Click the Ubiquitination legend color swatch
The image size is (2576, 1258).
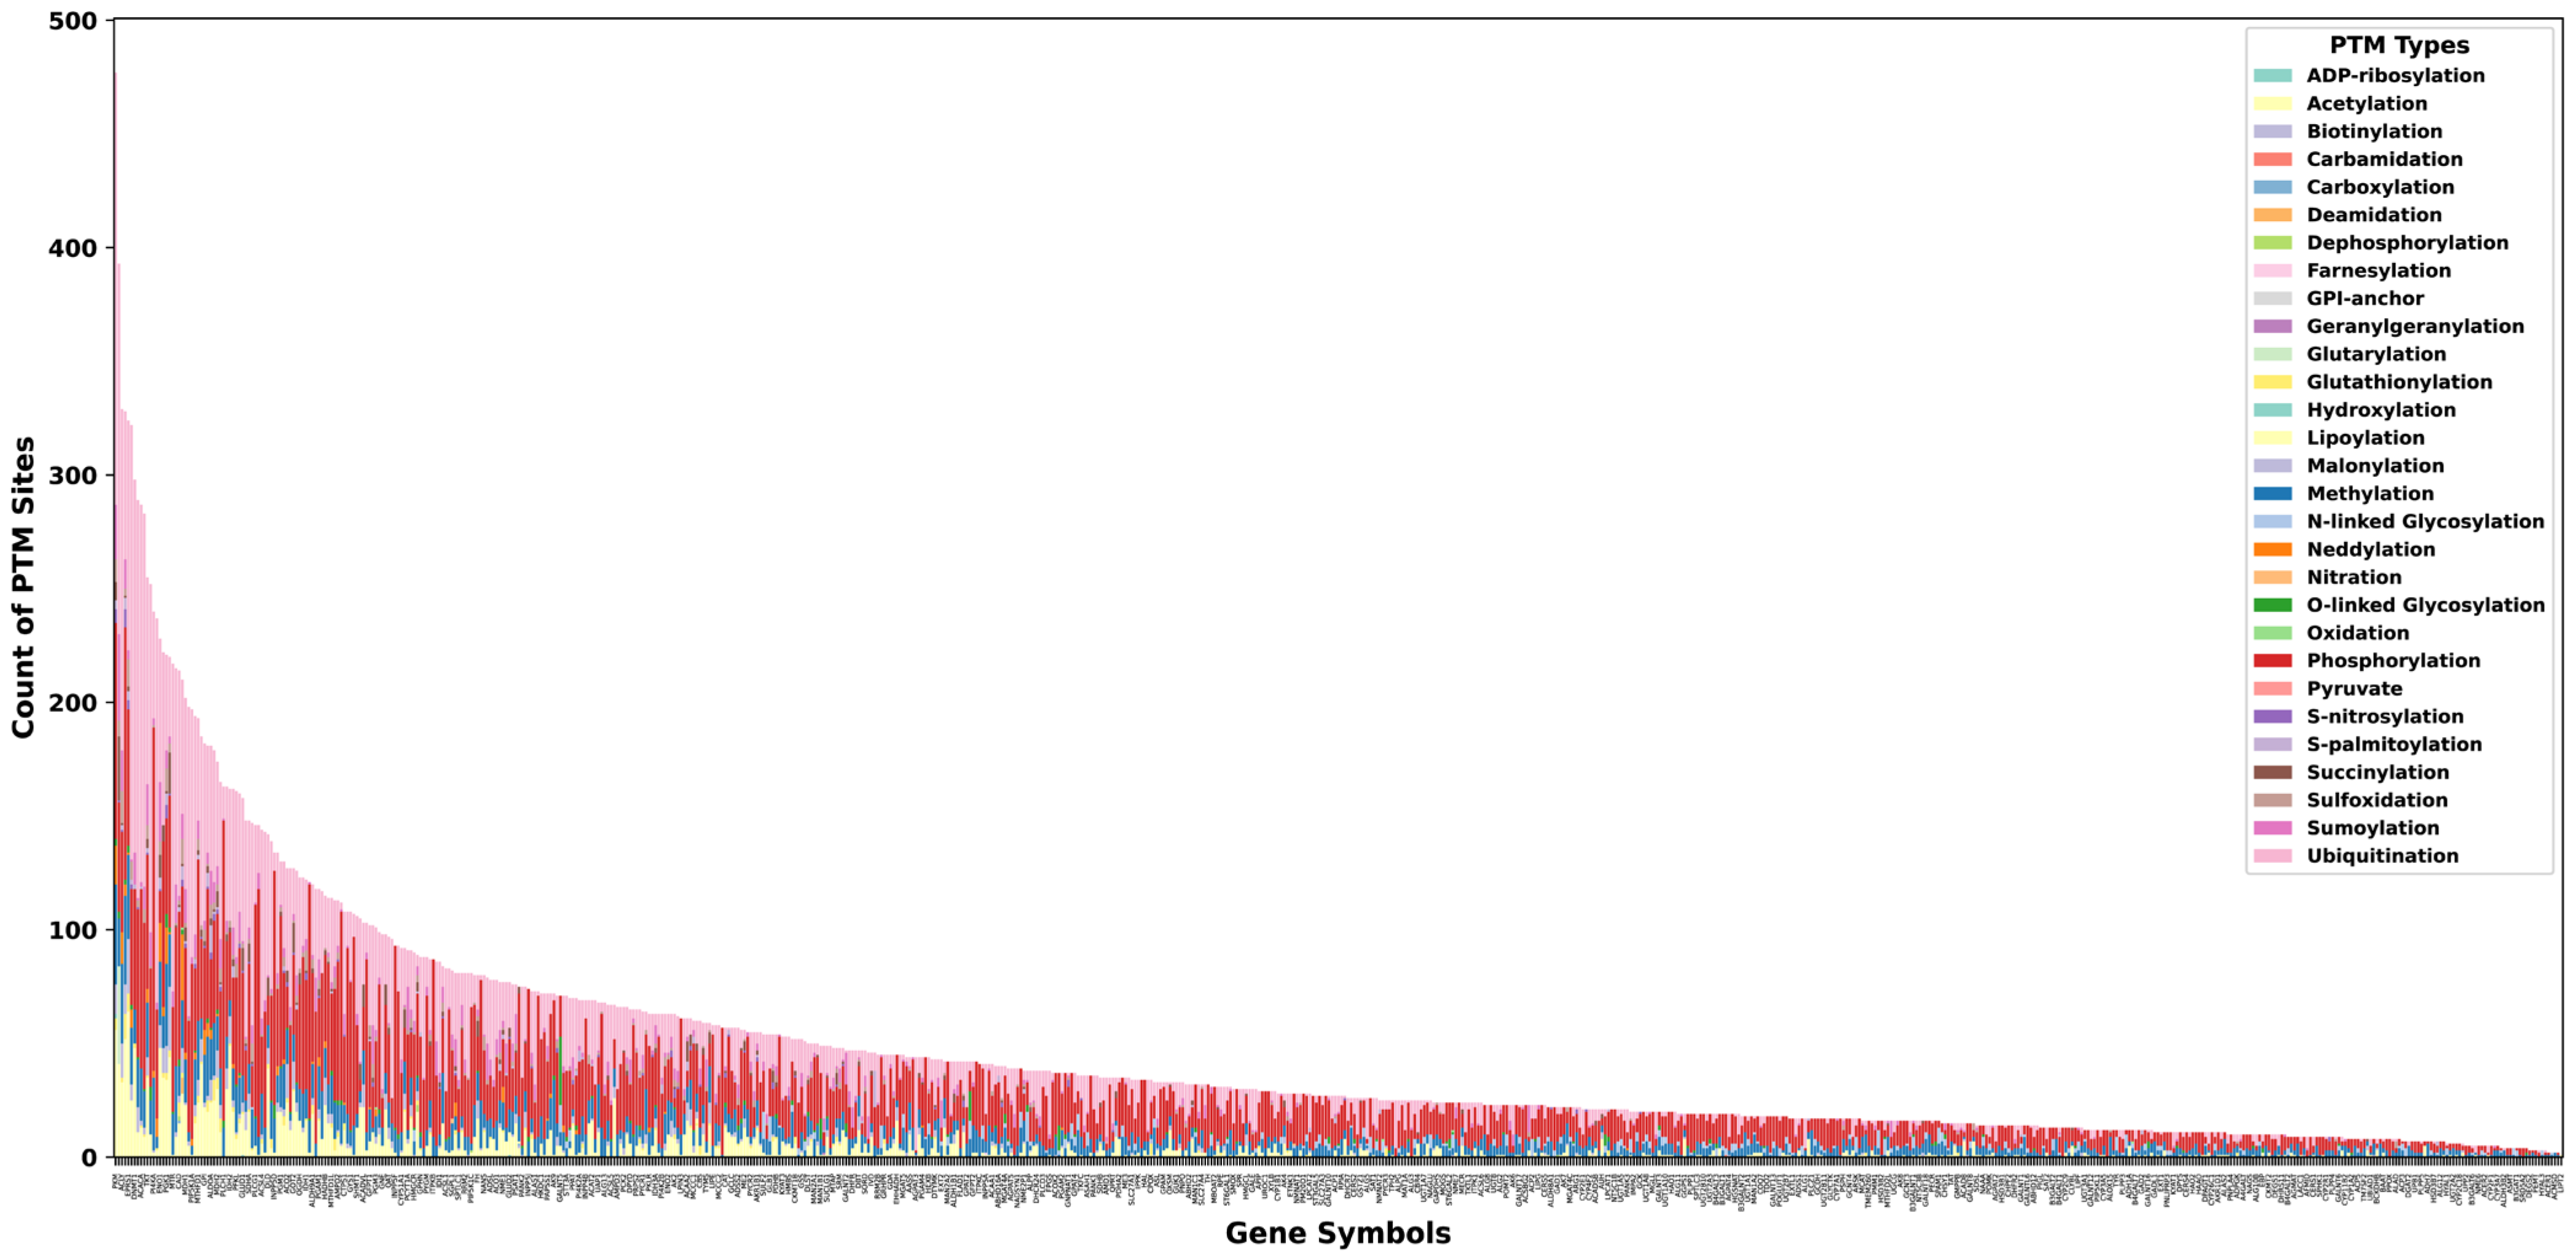click(x=2272, y=856)
